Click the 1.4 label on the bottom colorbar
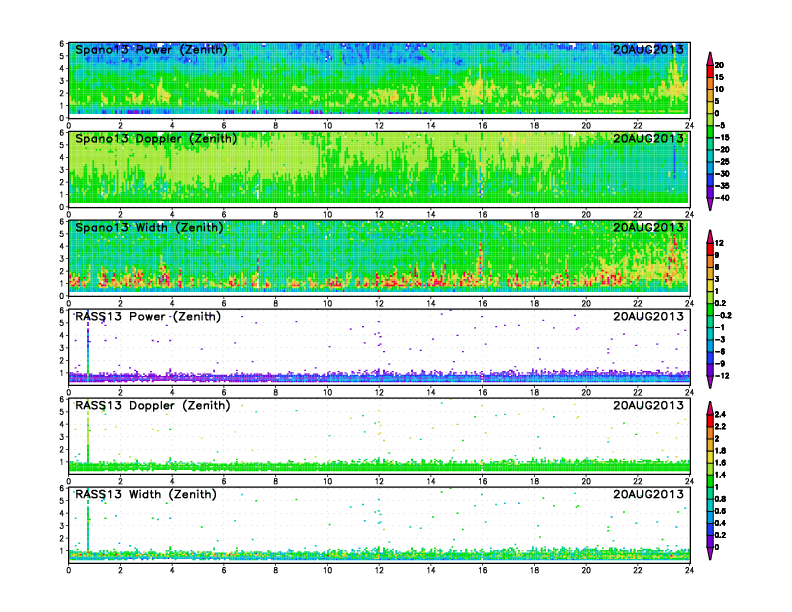This screenshot has height=612, width=792. tap(720, 475)
